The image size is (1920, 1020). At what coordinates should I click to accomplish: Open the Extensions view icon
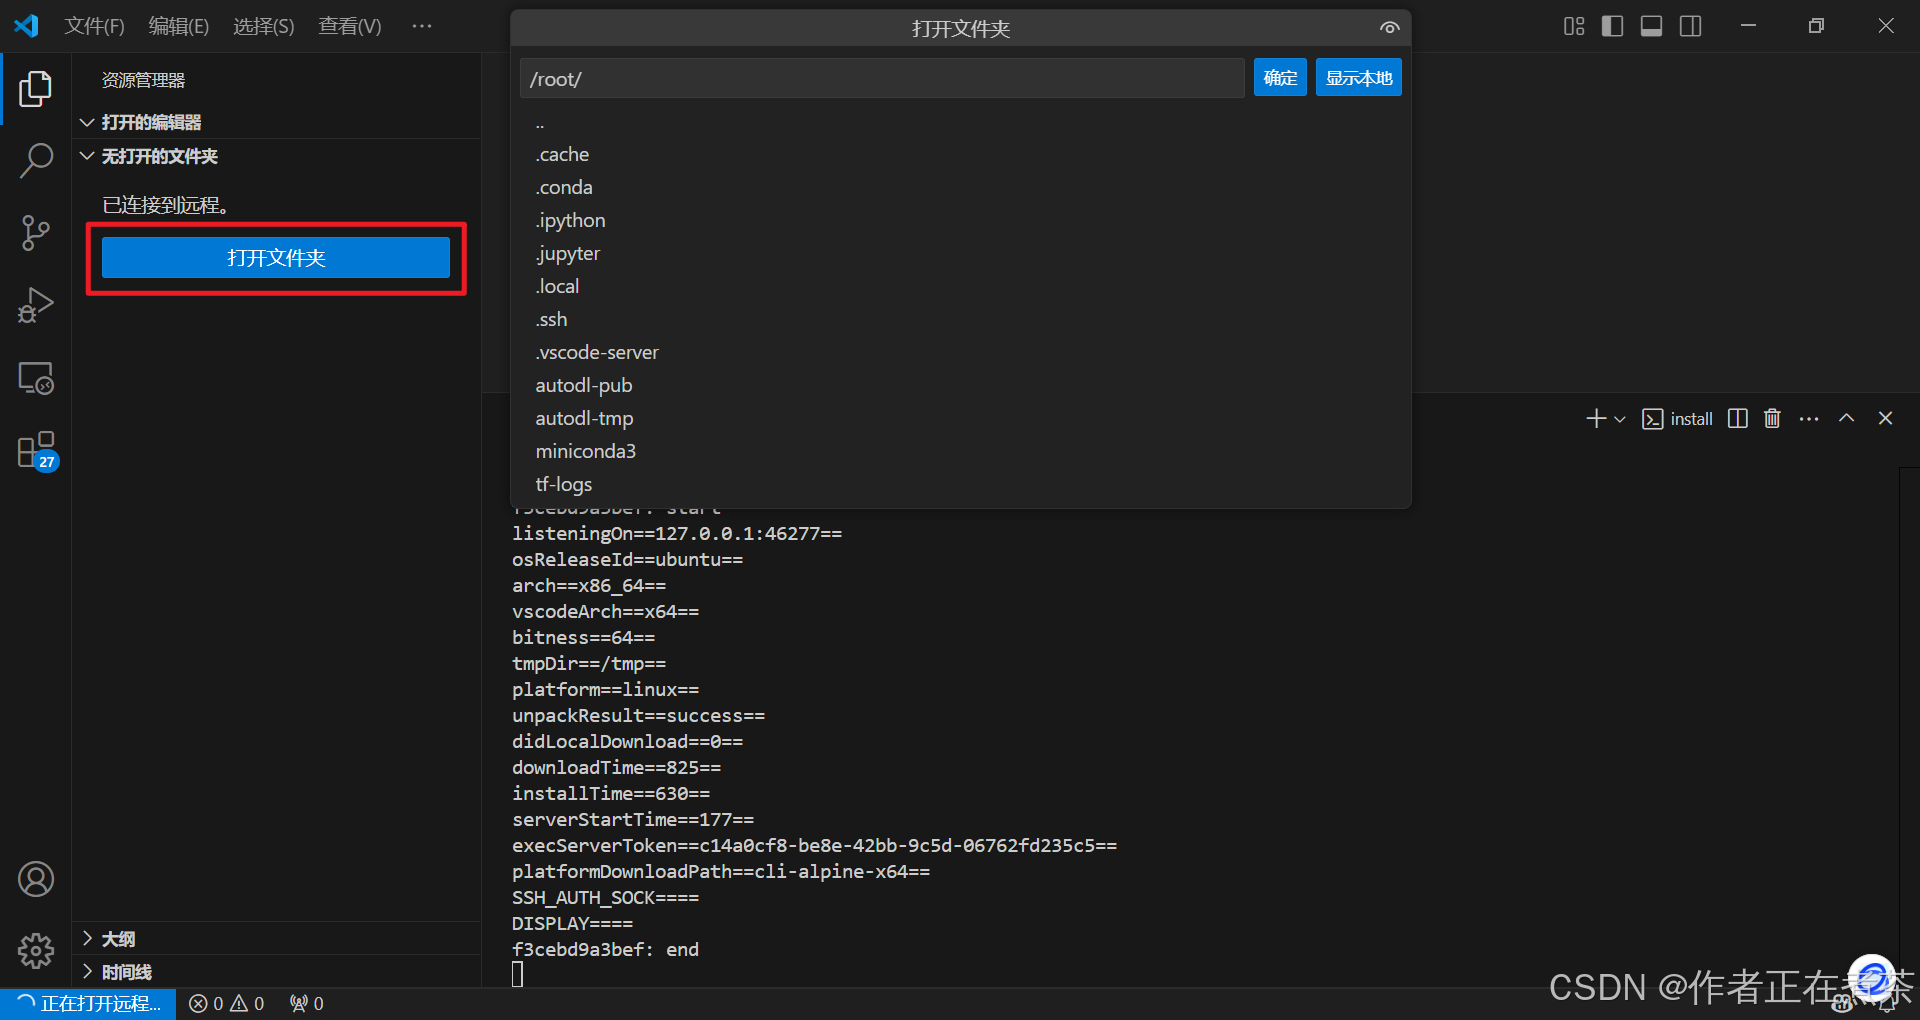(x=36, y=450)
